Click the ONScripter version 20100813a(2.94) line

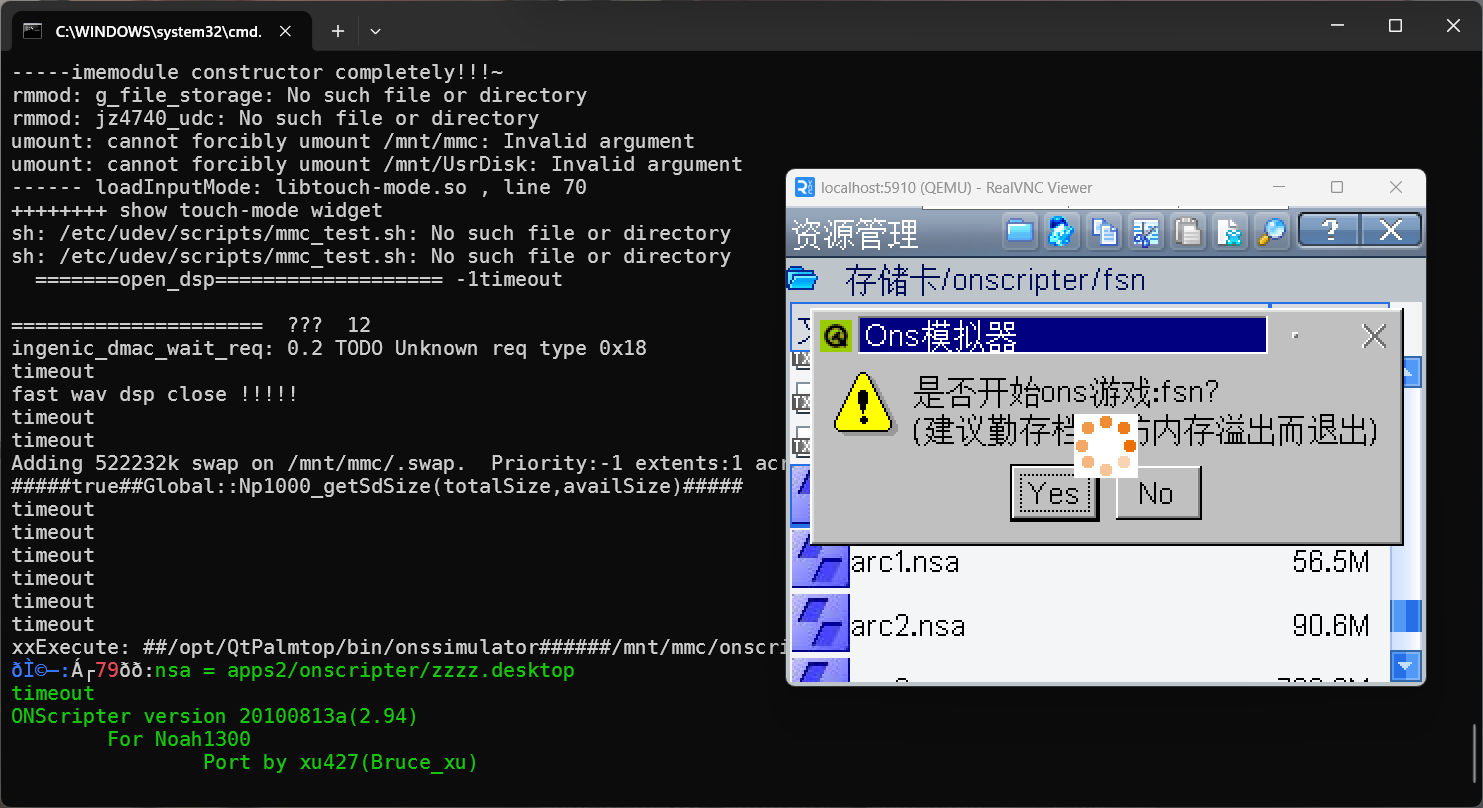click(x=215, y=716)
